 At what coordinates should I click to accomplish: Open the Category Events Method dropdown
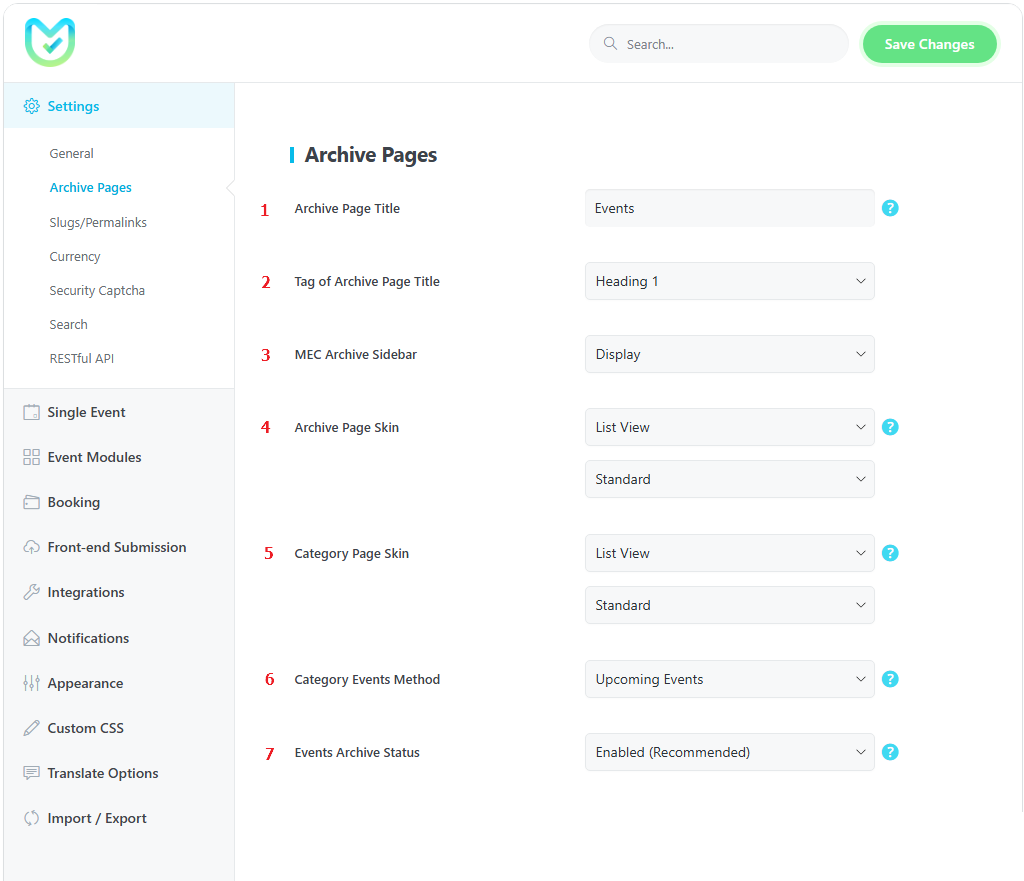[729, 679]
